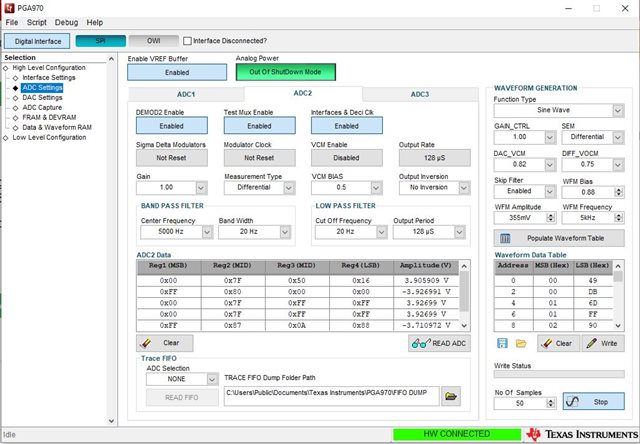Viewport: 640px width, 444px height.
Task: Toggle VCM Enable Disabled button
Action: (347, 158)
